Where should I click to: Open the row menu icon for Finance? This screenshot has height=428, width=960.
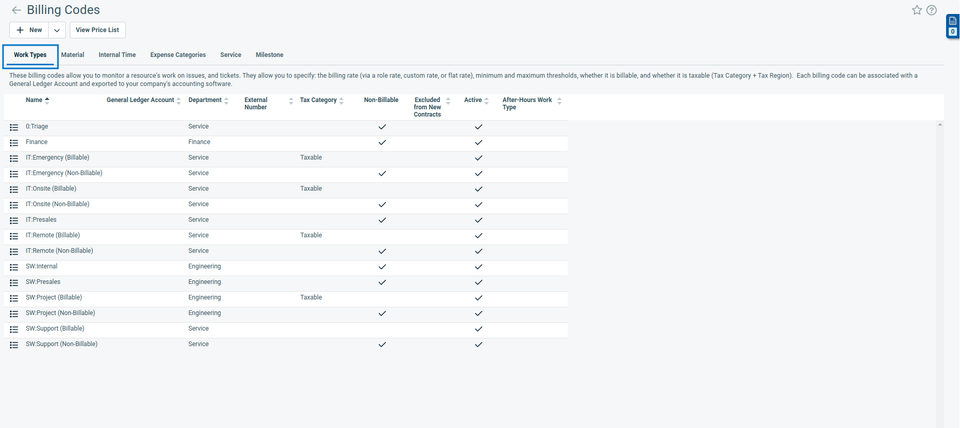(14, 143)
